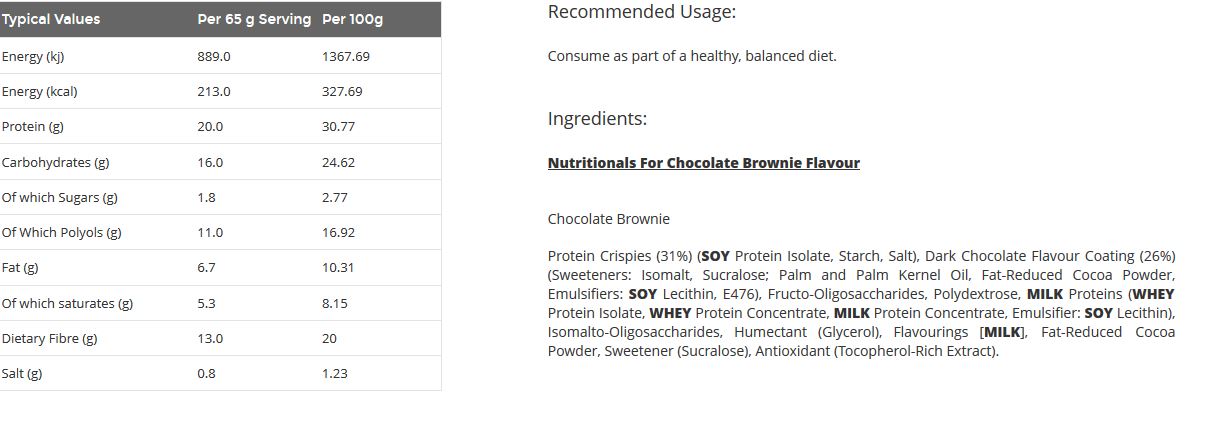Click the "Recommended Usage:" heading

641,12
